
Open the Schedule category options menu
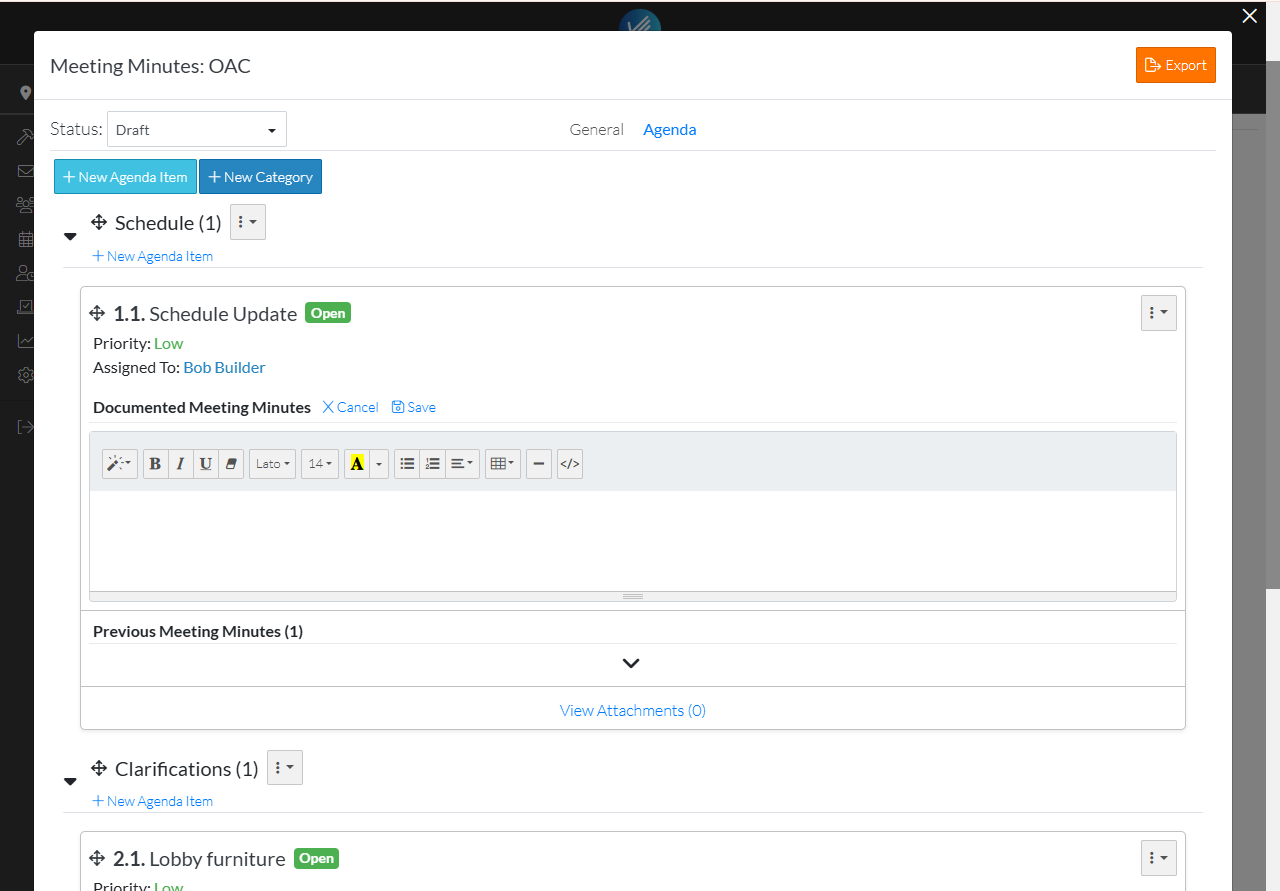point(248,222)
